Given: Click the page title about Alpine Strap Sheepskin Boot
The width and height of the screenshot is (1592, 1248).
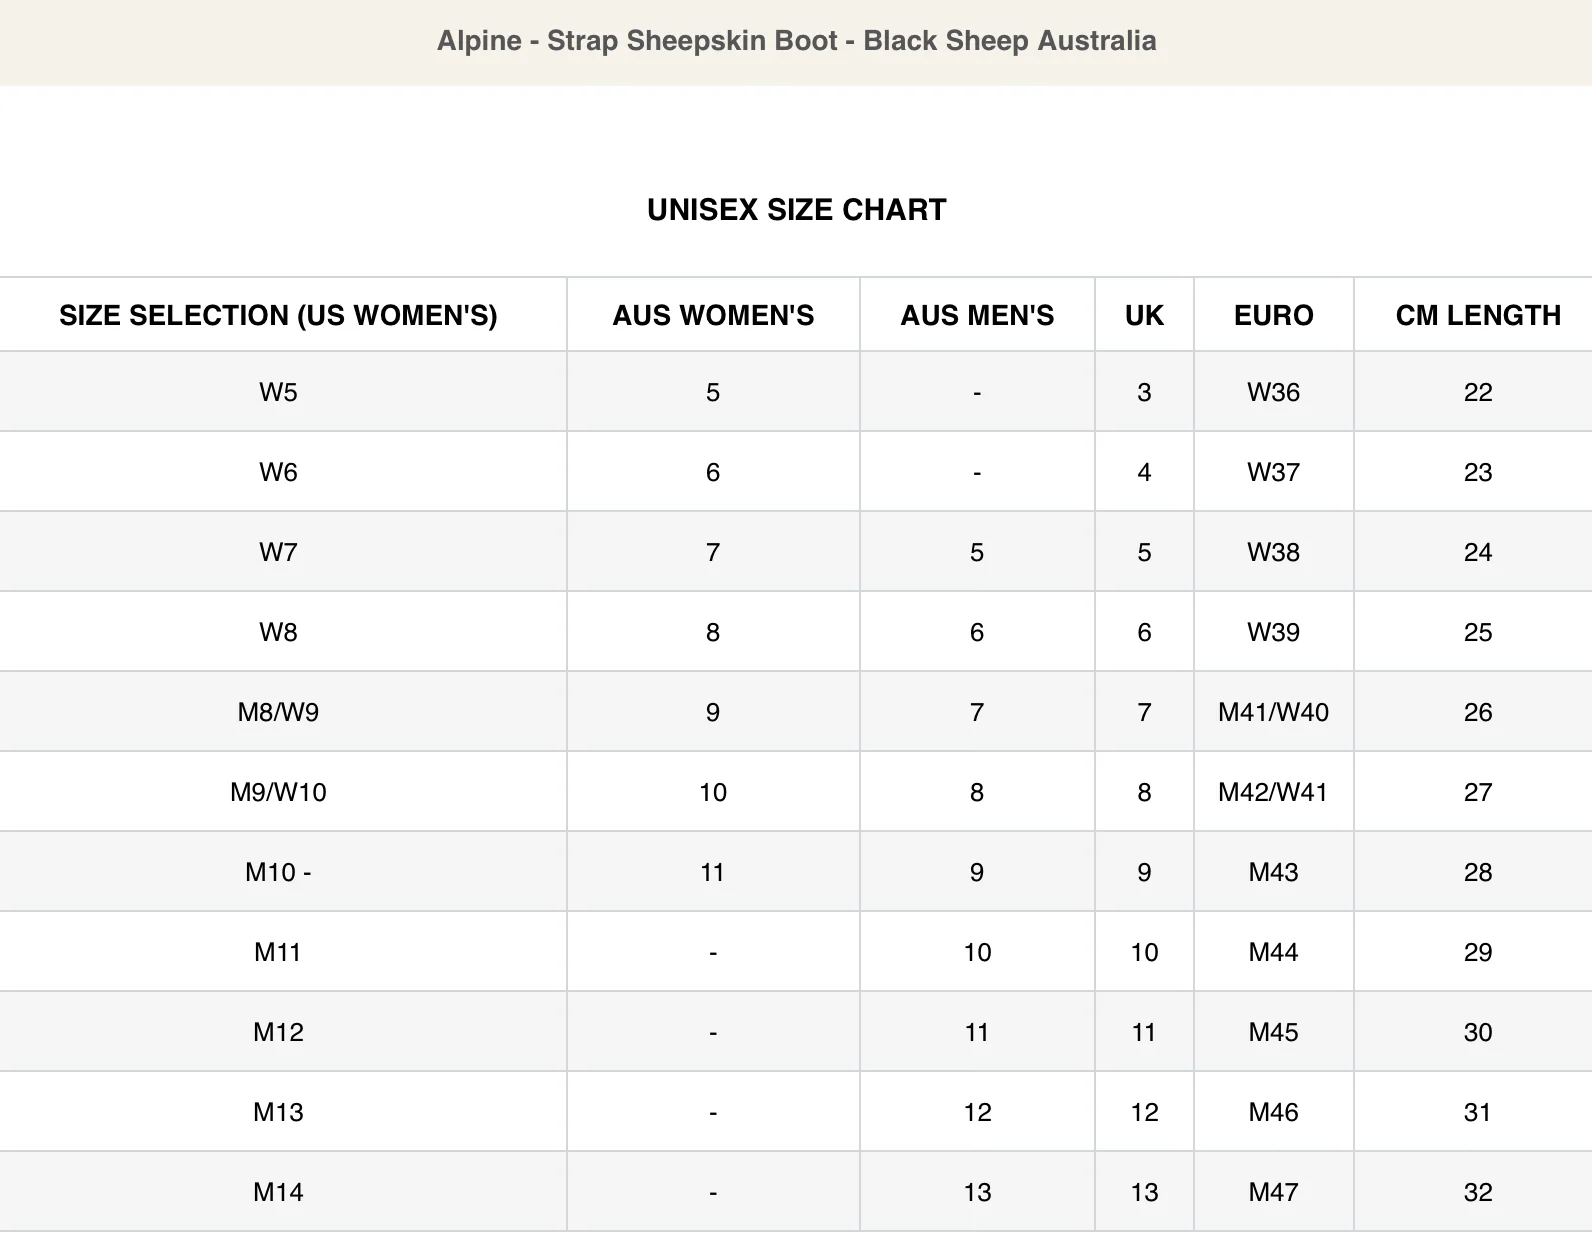Looking at the screenshot, I should tap(796, 41).
